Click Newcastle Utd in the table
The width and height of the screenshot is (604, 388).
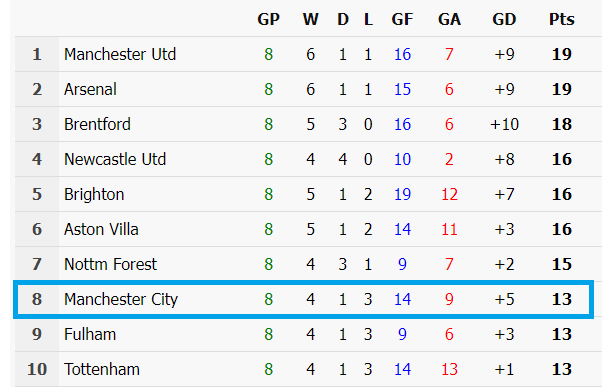(x=115, y=160)
